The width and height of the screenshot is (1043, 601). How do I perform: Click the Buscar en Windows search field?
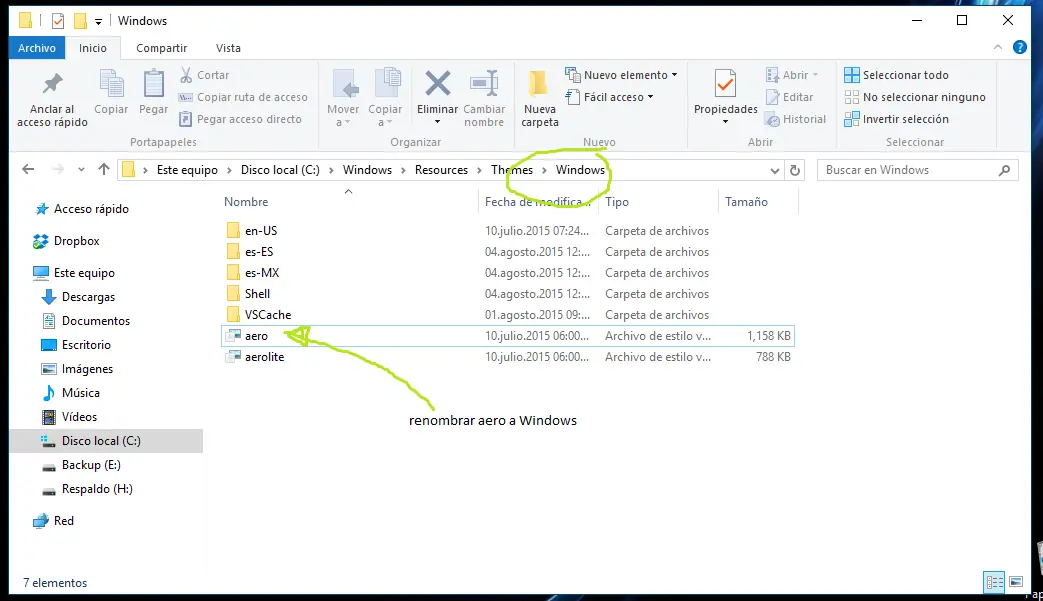917,170
